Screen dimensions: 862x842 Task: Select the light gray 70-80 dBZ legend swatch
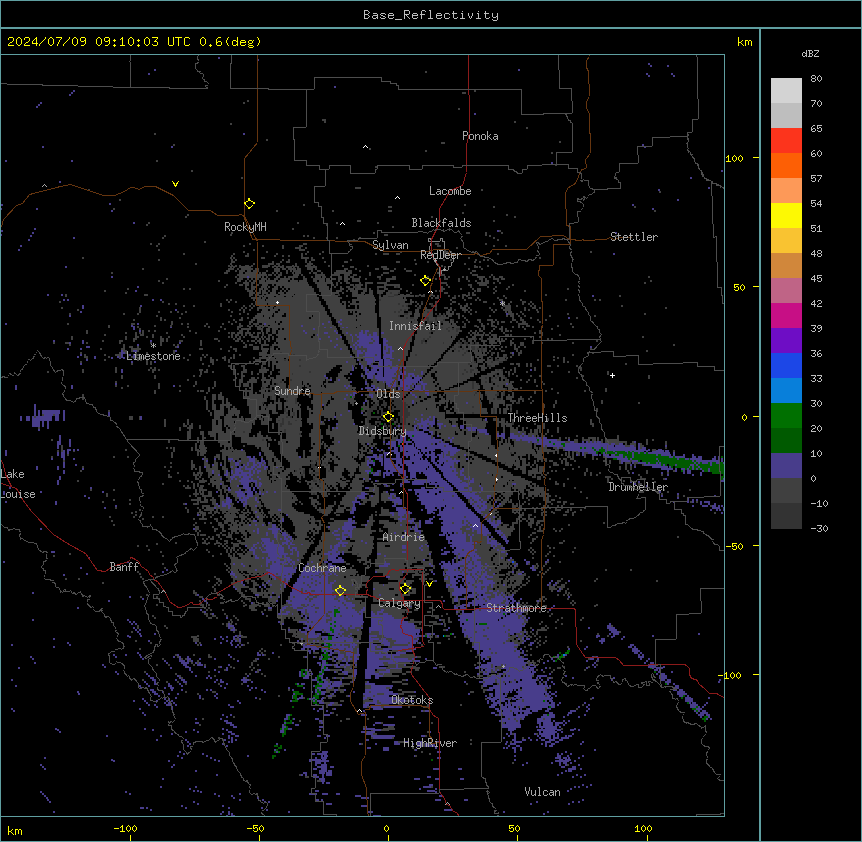click(x=786, y=91)
